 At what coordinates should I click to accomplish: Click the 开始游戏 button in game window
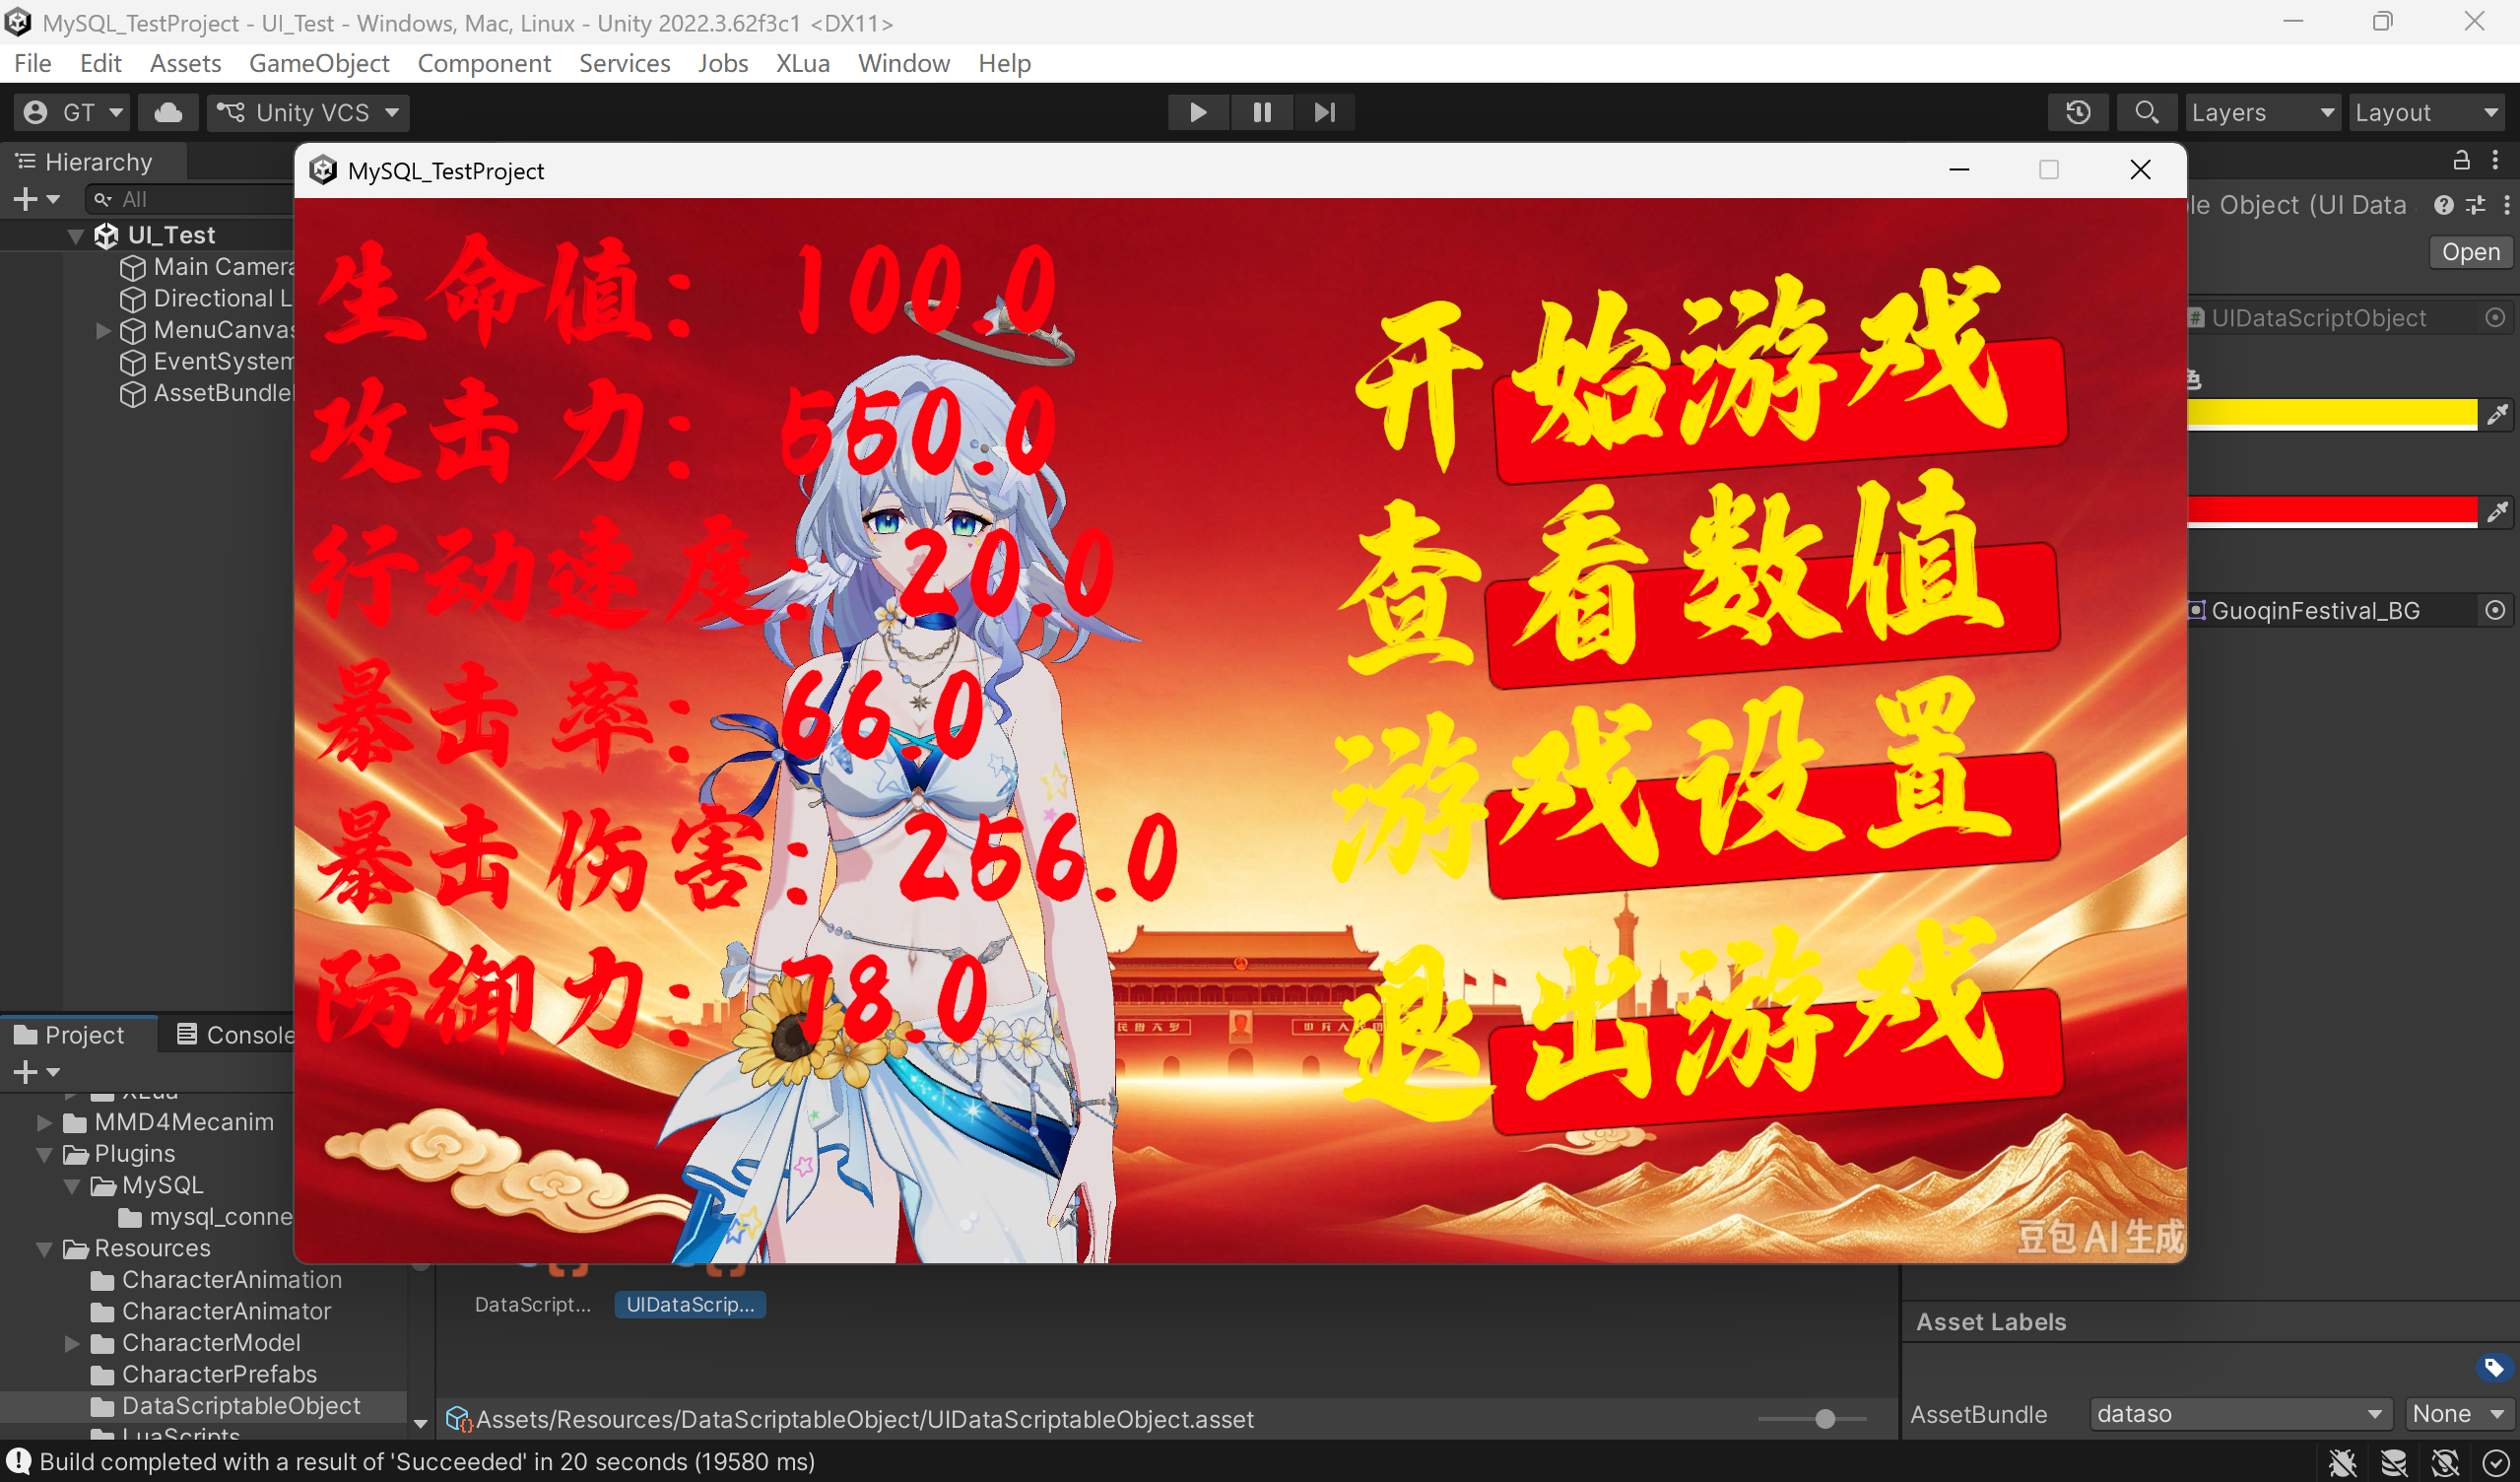tap(1780, 412)
